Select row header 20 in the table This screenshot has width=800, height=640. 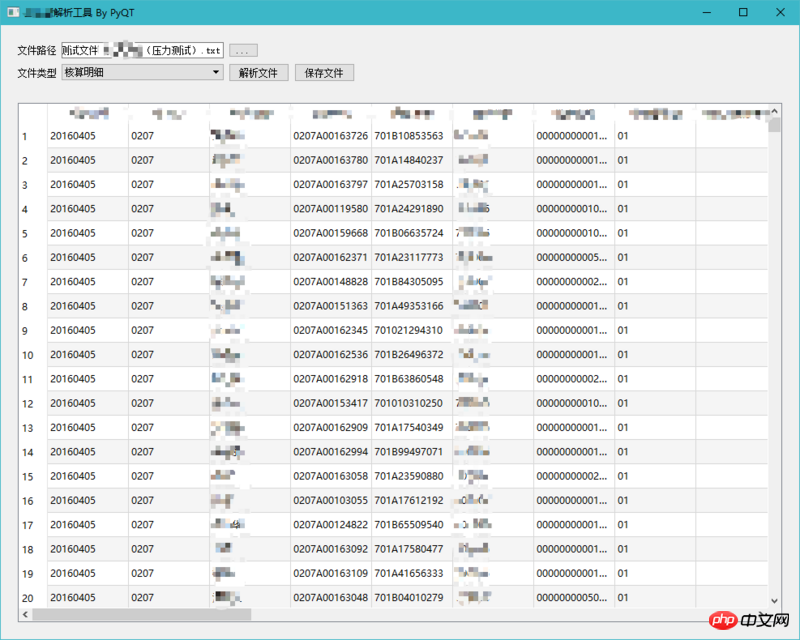pos(33,598)
